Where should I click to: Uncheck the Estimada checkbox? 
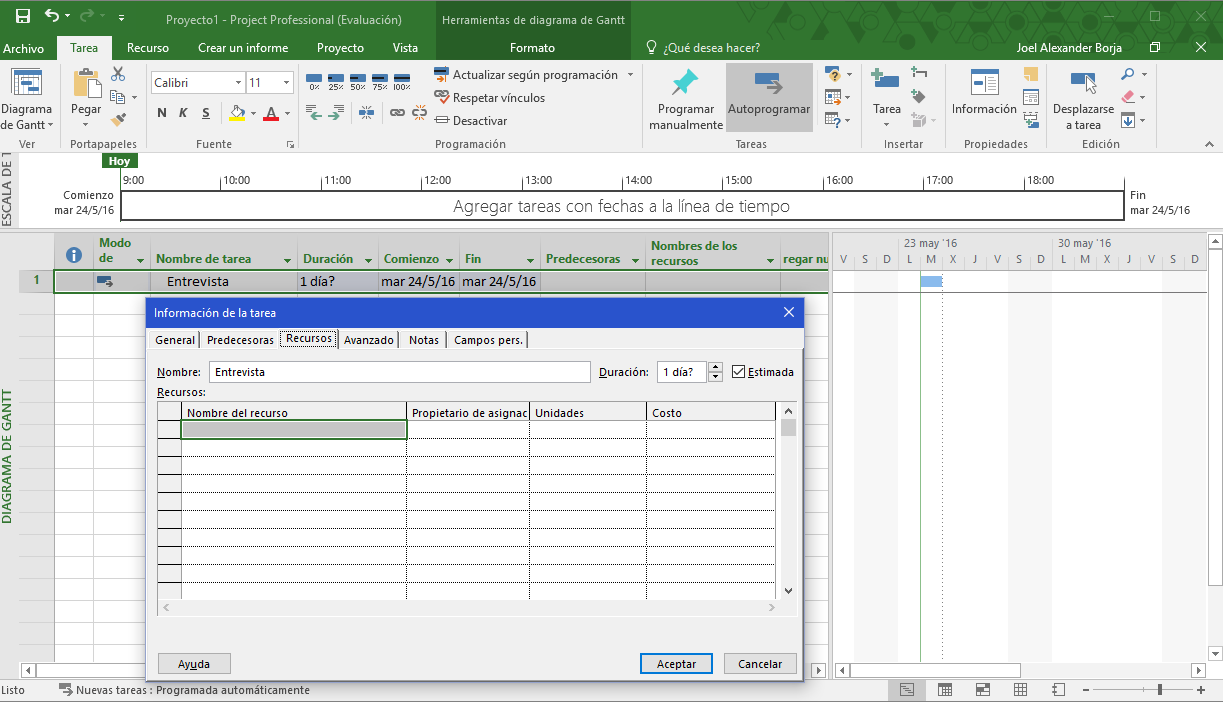[739, 372]
